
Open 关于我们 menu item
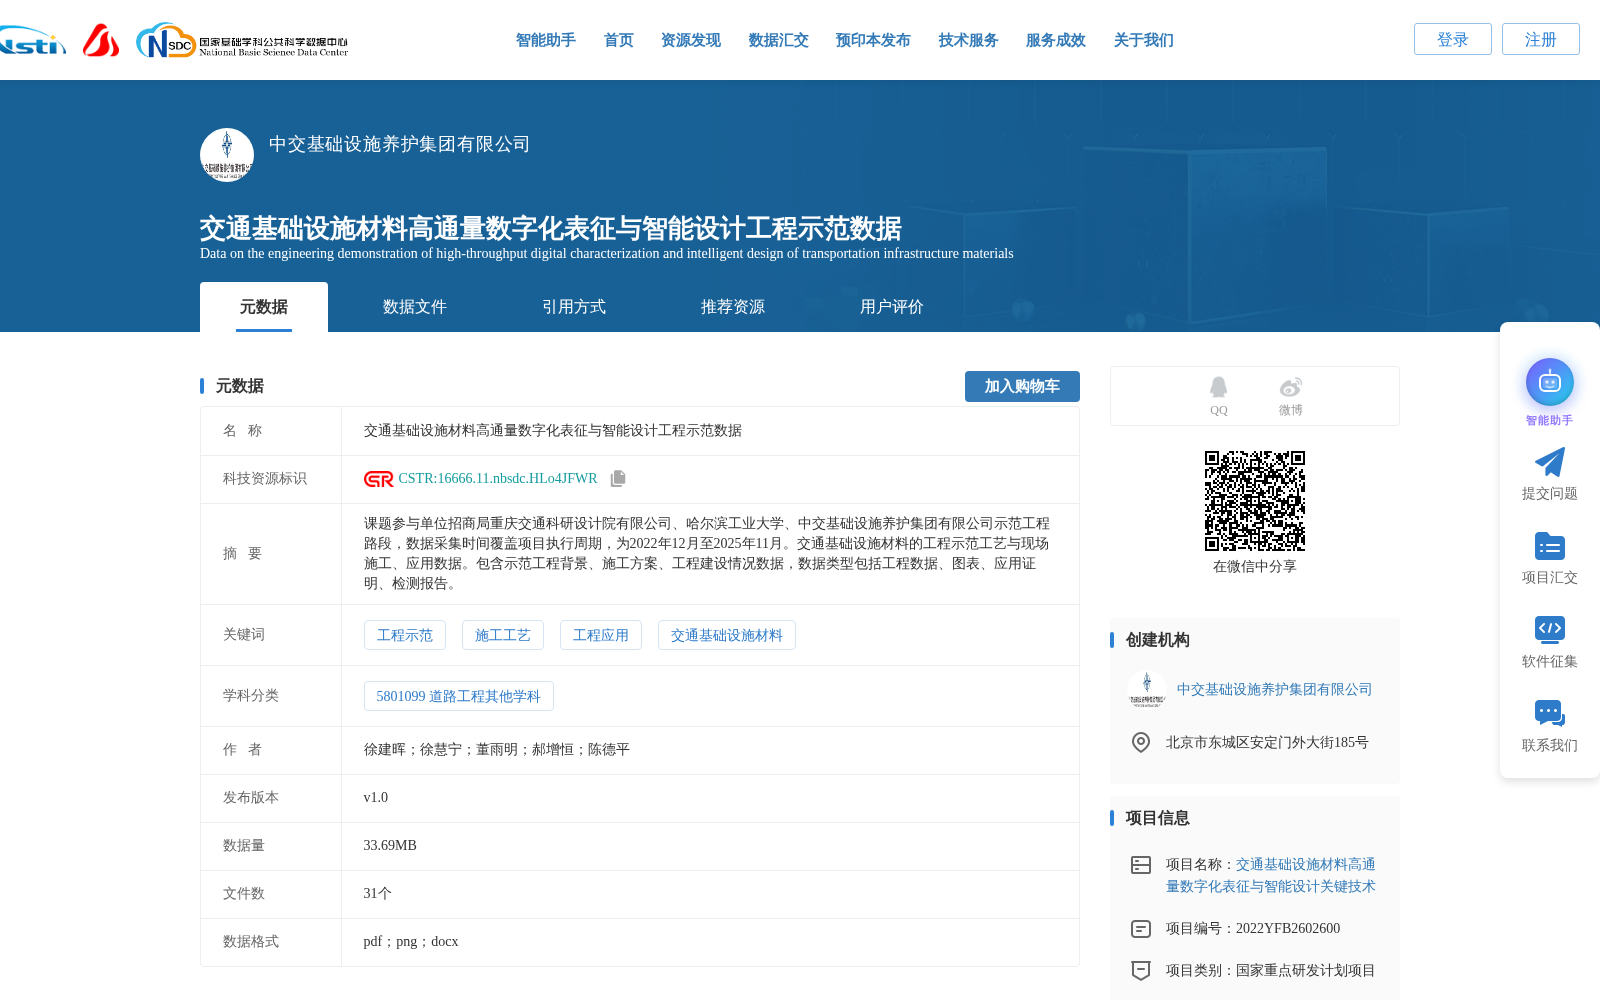(1144, 40)
